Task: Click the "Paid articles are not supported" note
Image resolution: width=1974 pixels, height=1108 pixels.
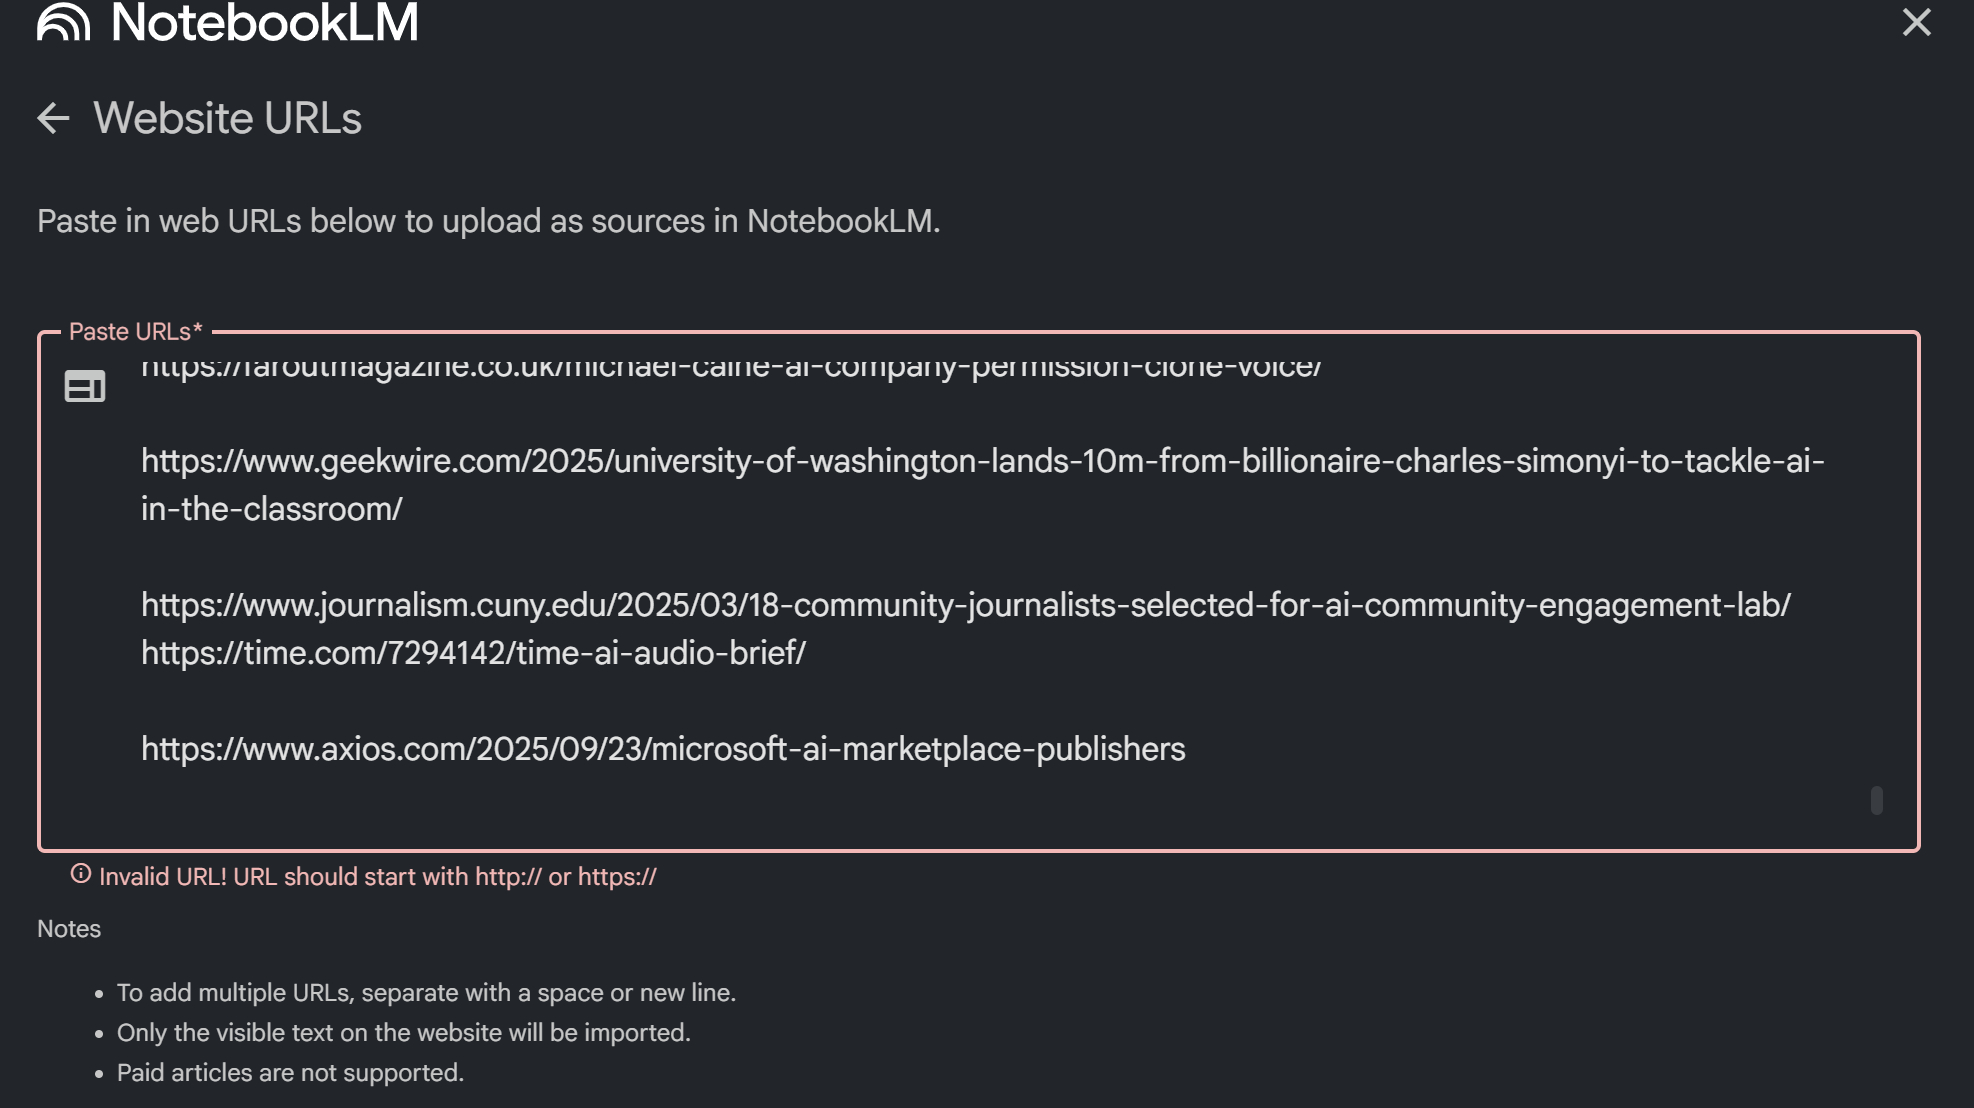Action: tap(290, 1073)
